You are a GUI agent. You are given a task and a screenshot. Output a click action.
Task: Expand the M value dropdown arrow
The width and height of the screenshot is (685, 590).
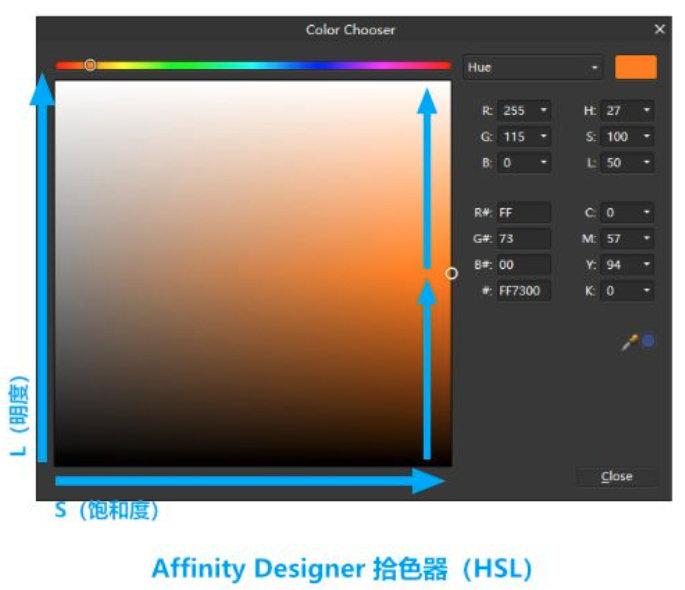pos(647,238)
